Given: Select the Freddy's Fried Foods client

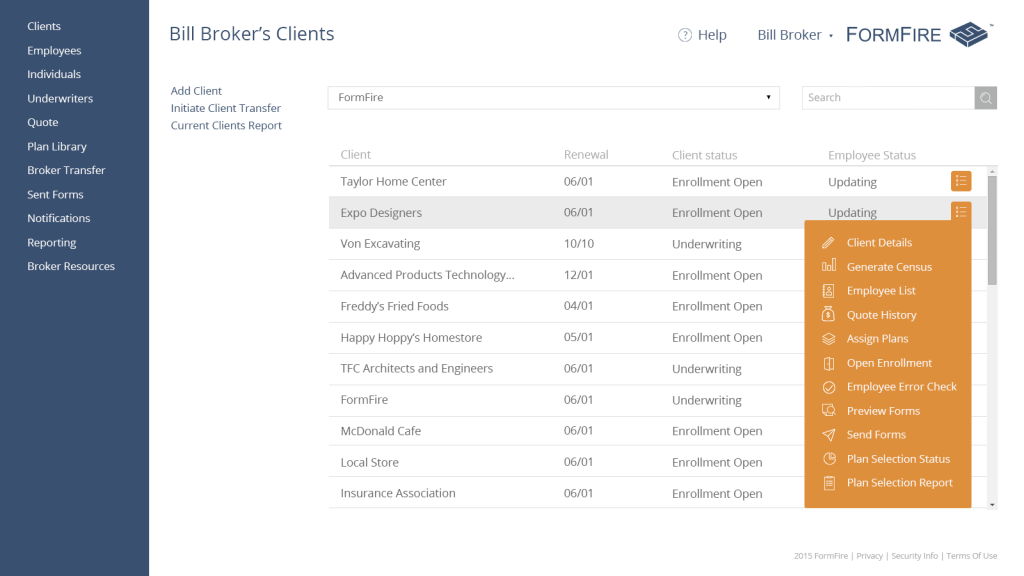Looking at the screenshot, I should tap(566, 306).
